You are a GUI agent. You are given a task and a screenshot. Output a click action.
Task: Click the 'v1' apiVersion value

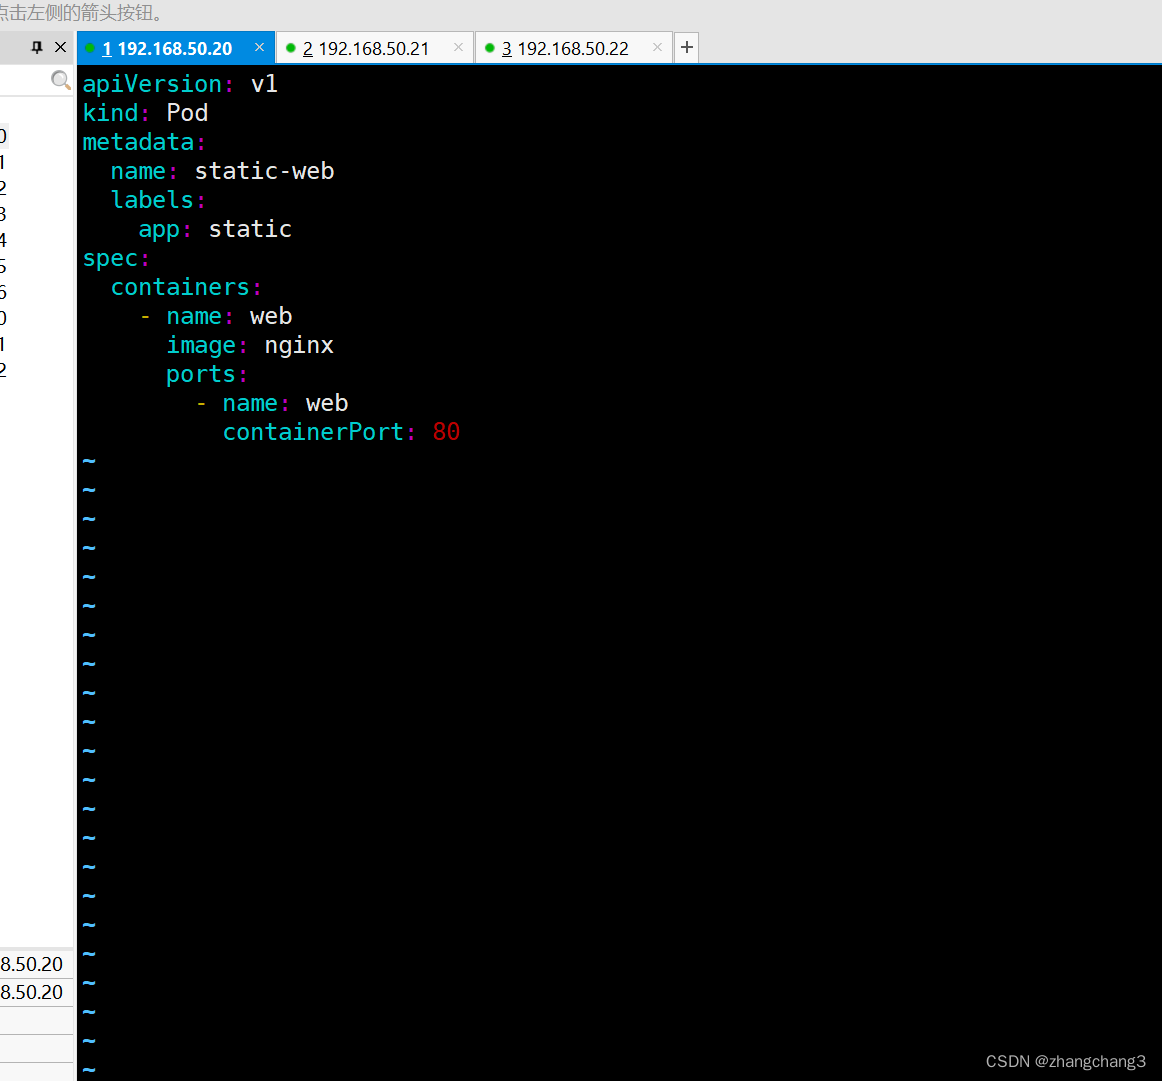click(264, 84)
